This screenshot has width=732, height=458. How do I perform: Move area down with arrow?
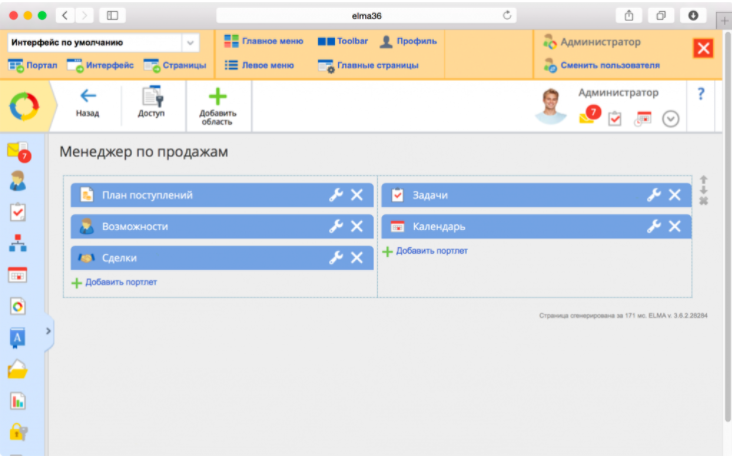click(x=704, y=190)
